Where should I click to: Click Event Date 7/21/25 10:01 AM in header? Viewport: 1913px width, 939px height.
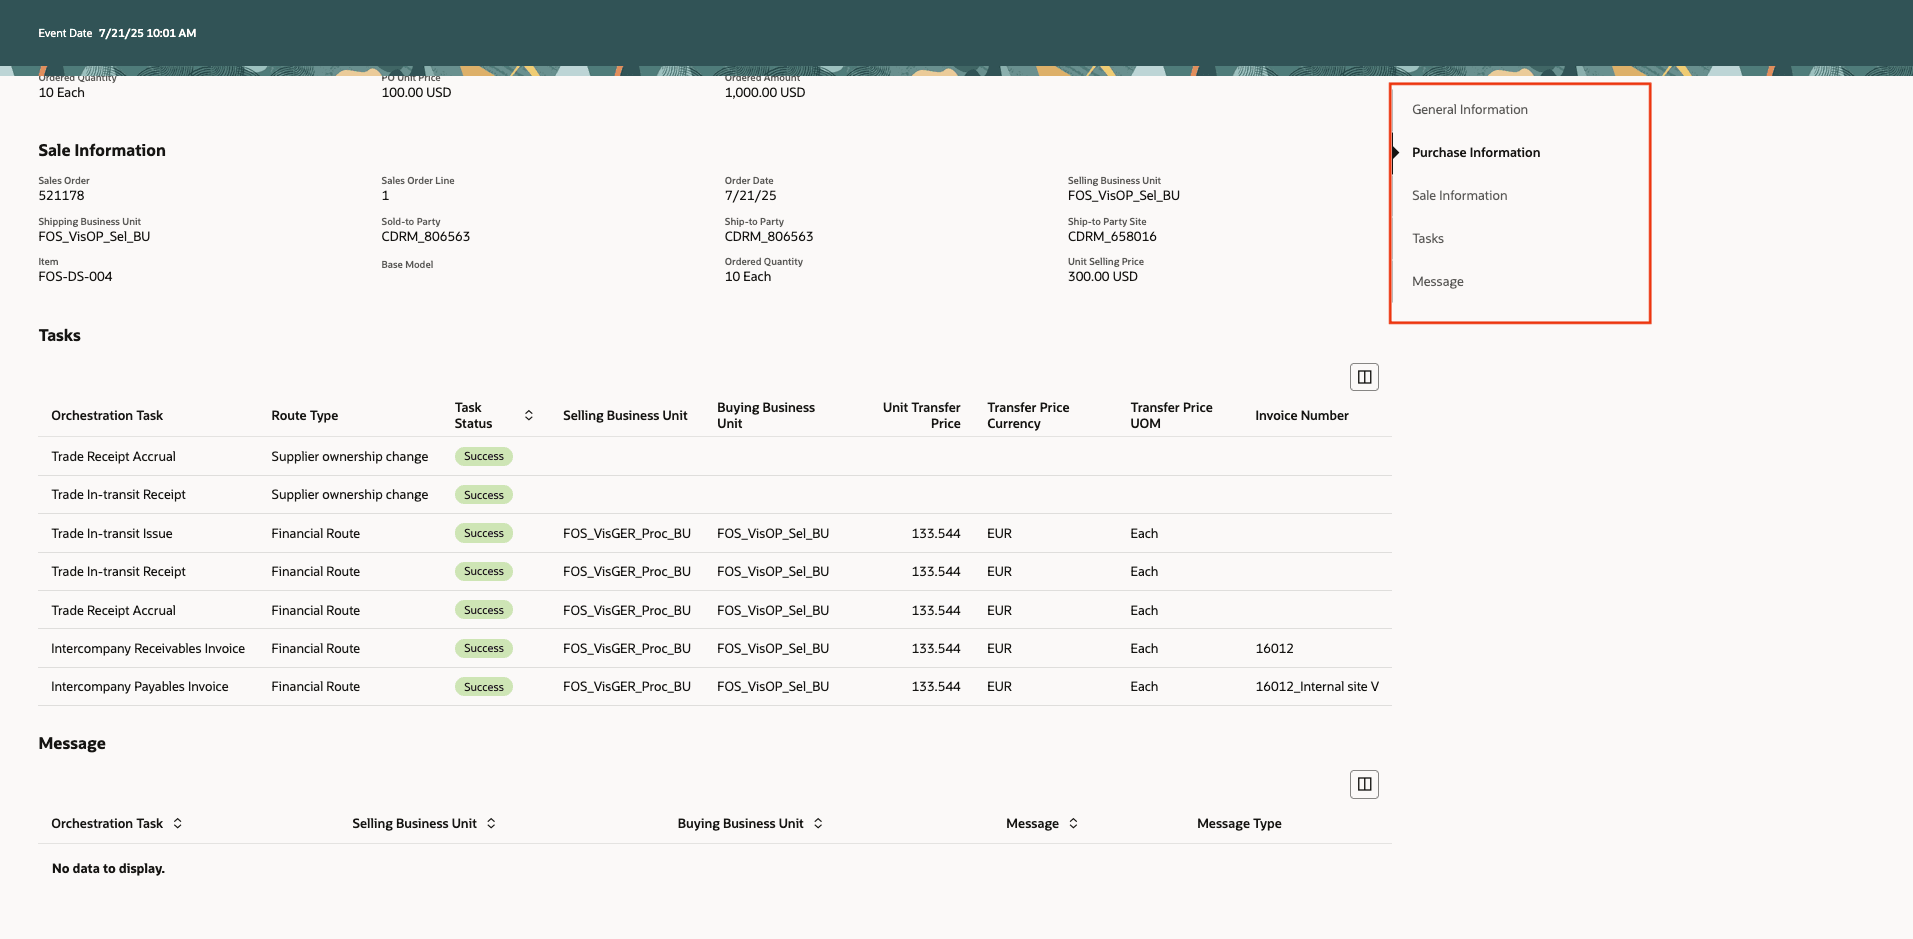[x=117, y=33]
